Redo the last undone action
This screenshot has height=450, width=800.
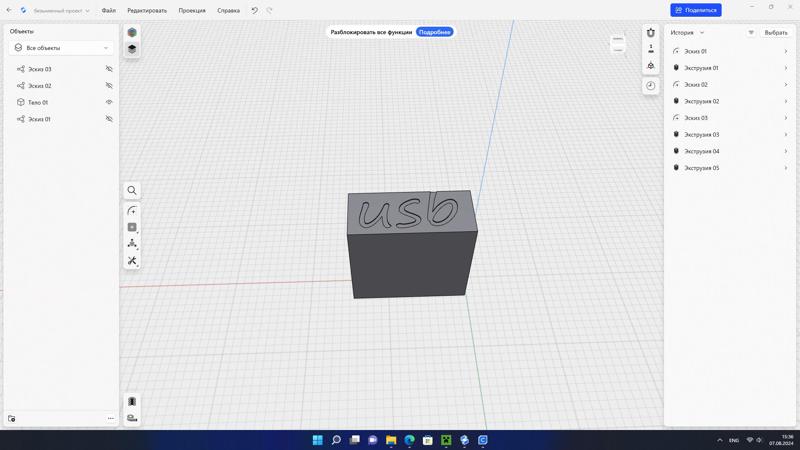[269, 10]
